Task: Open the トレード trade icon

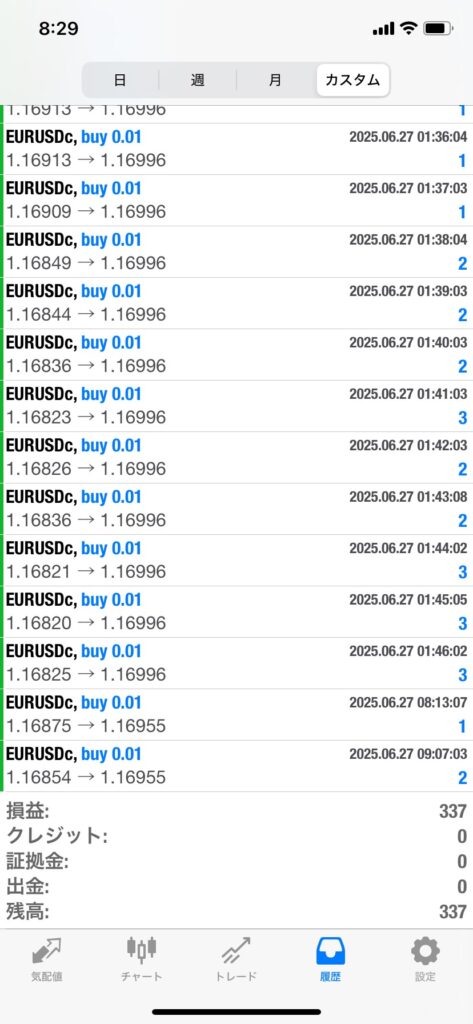Action: point(236,951)
